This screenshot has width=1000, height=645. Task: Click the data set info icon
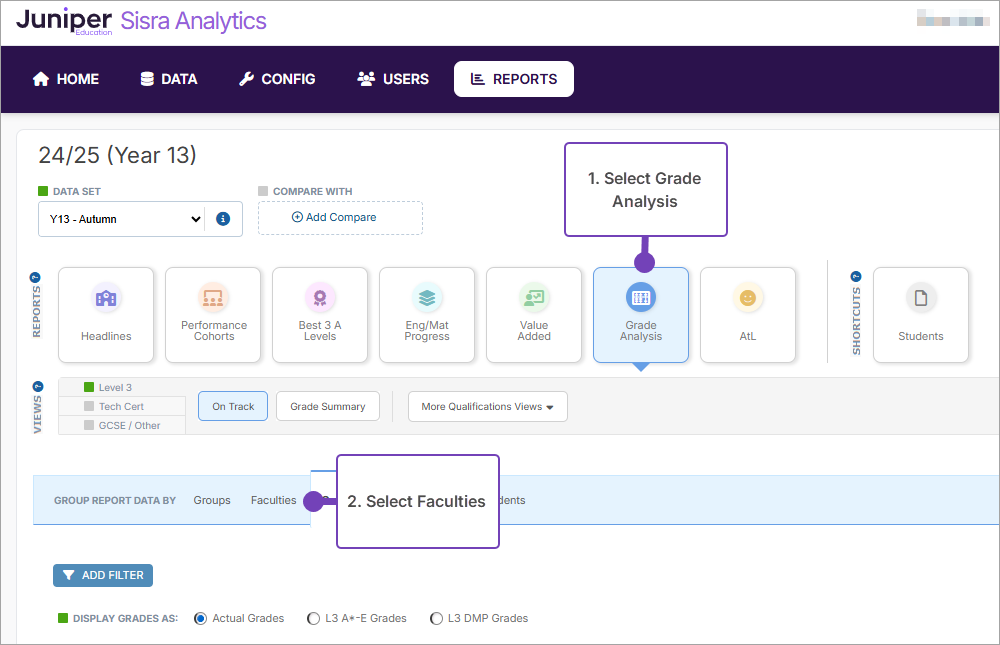pos(223,218)
